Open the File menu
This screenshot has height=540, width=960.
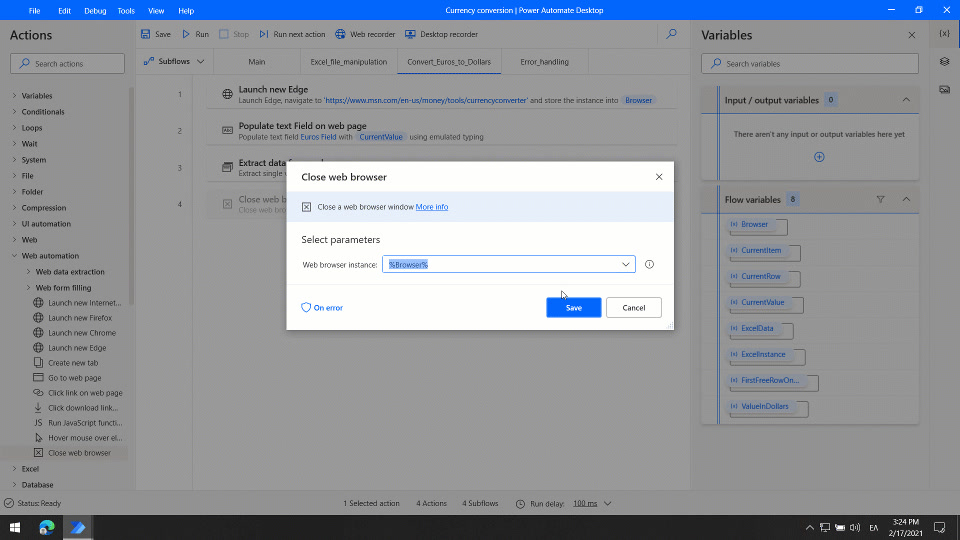(34, 10)
